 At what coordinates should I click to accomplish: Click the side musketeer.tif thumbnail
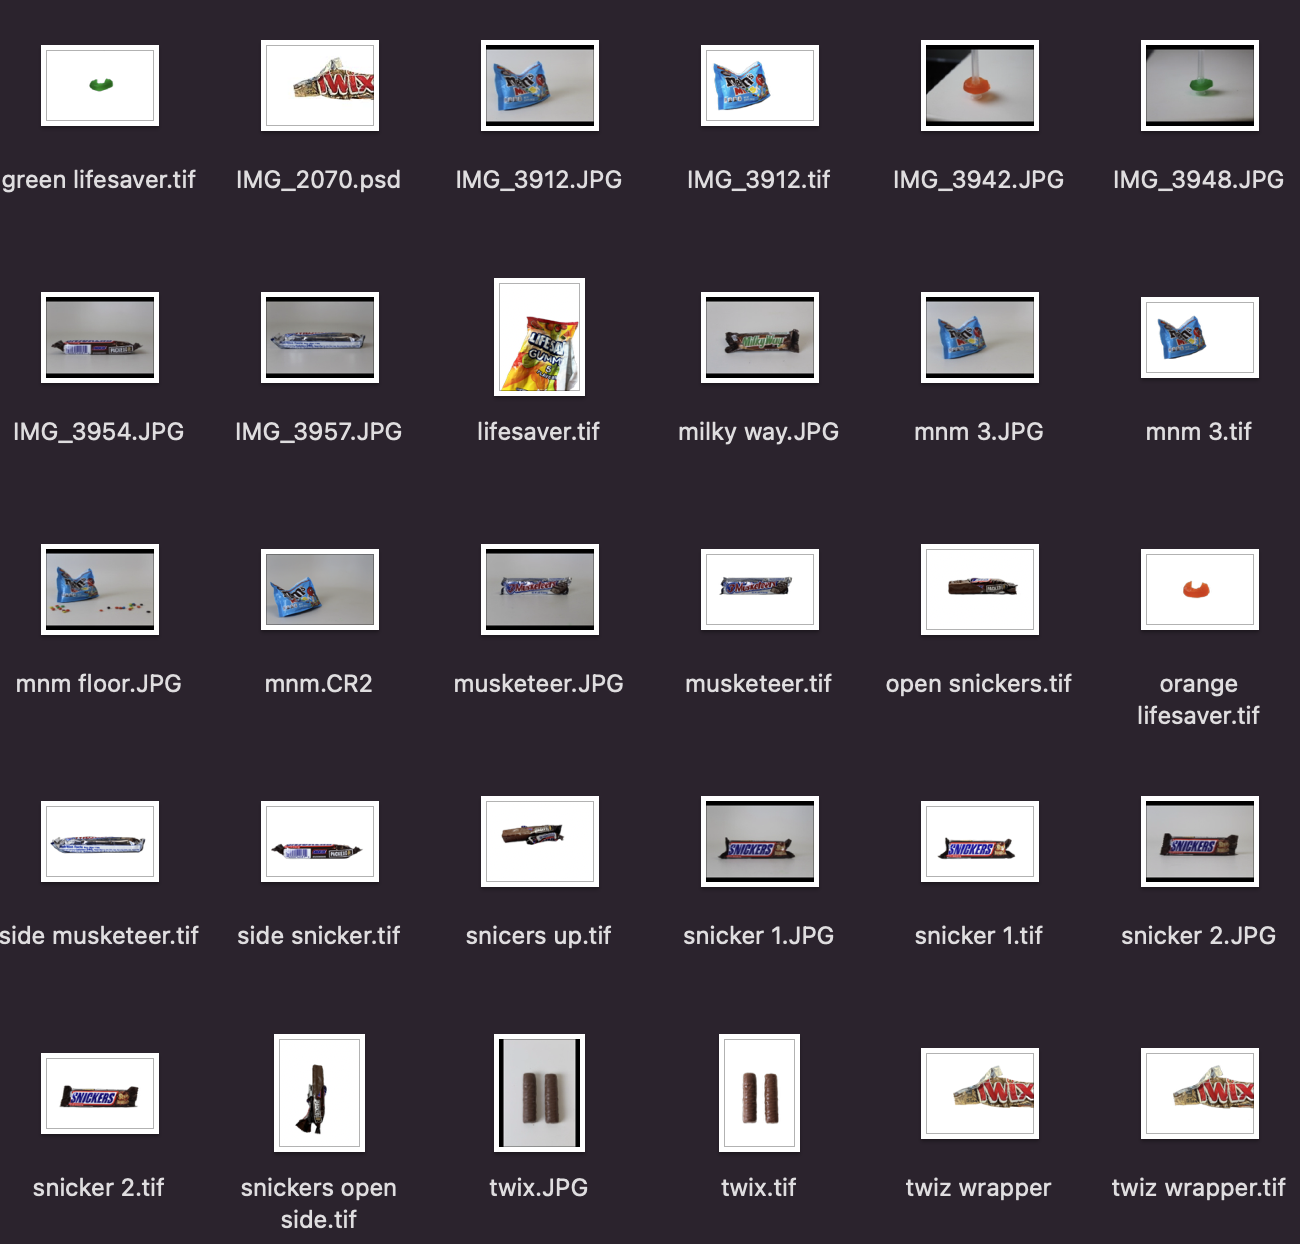point(100,841)
